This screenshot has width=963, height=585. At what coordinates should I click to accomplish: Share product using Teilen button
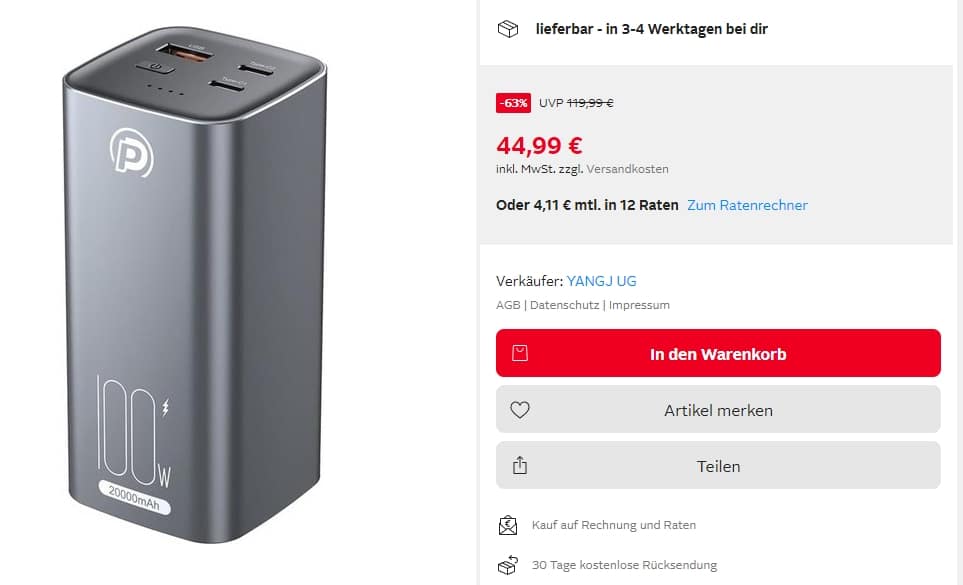point(718,465)
